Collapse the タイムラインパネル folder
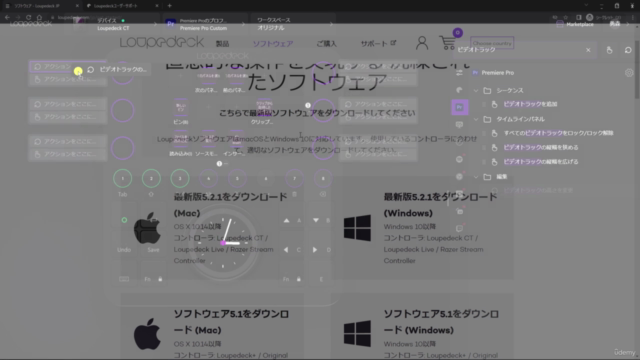 coord(476,119)
